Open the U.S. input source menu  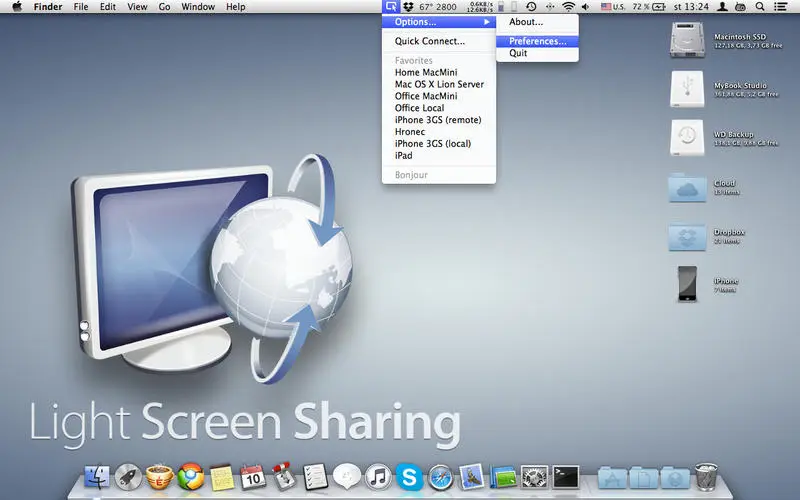click(612, 7)
